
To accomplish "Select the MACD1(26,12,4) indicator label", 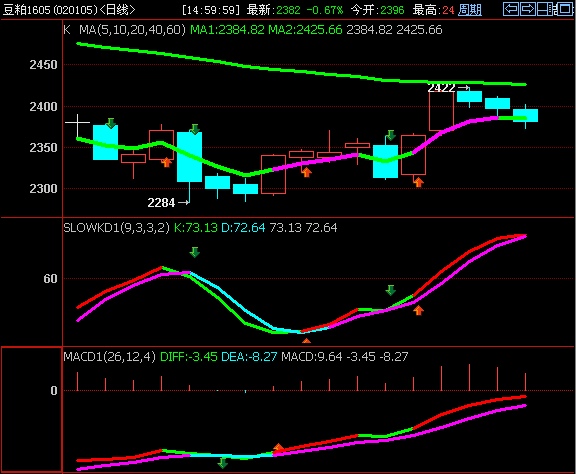I will coord(109,356).
